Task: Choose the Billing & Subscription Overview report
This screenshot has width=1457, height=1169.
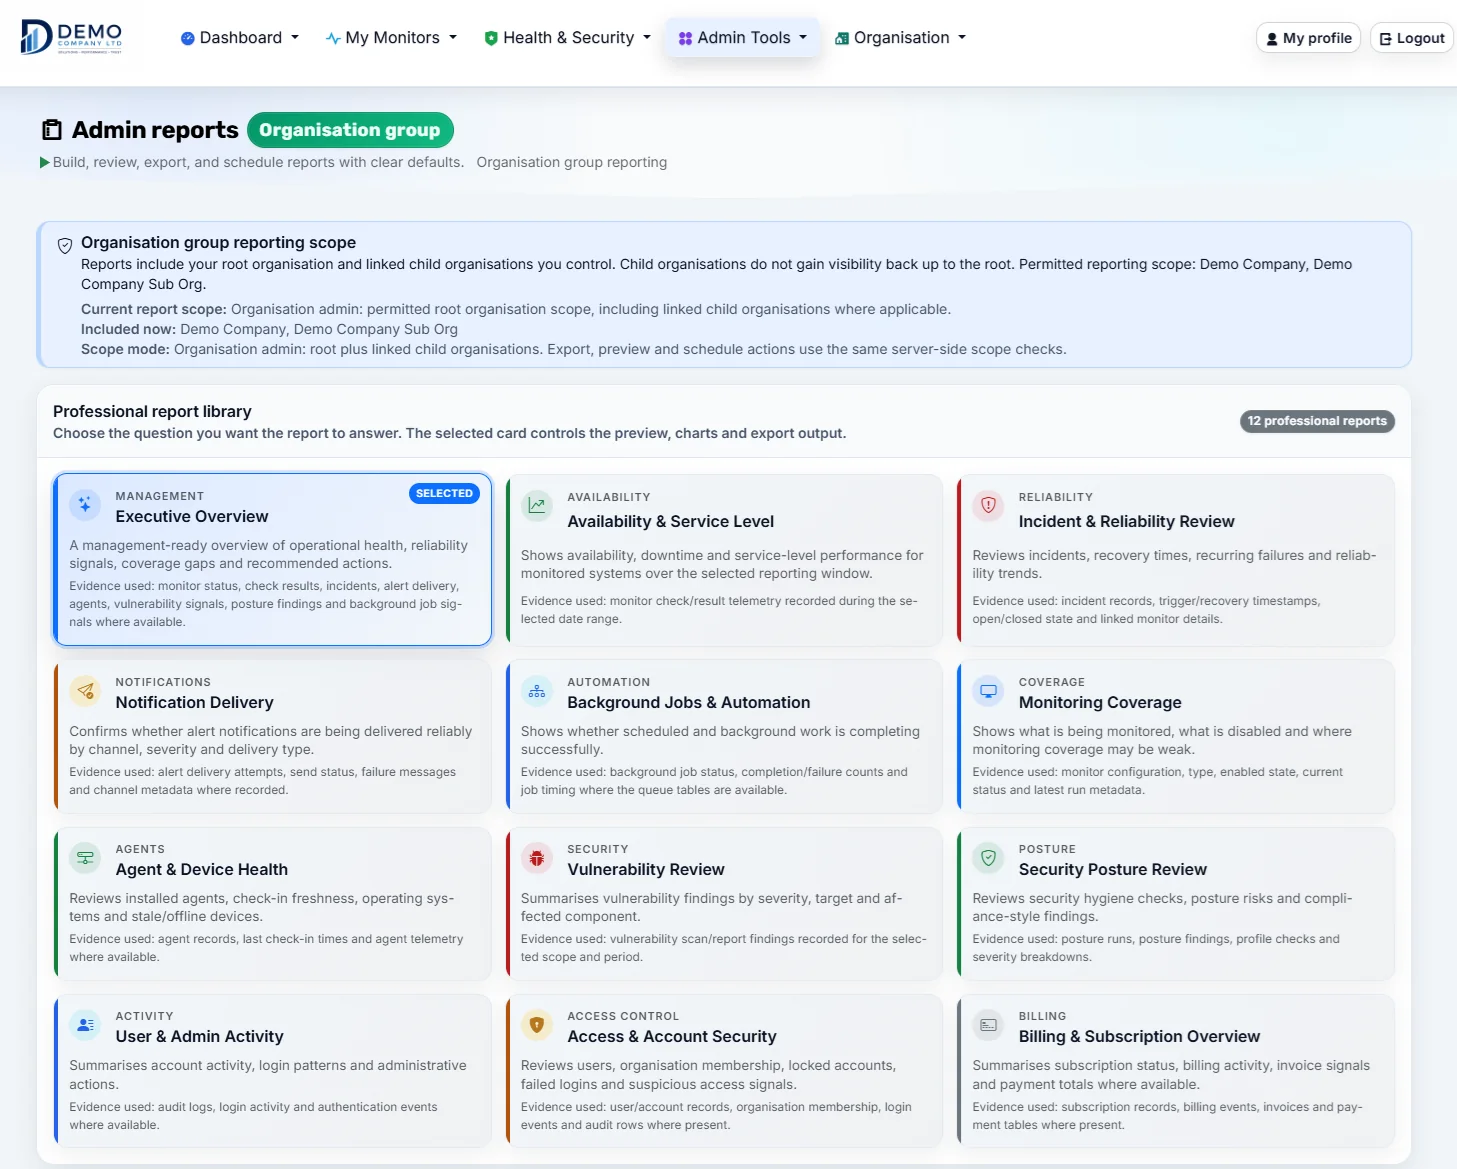Action: click(x=1176, y=1070)
